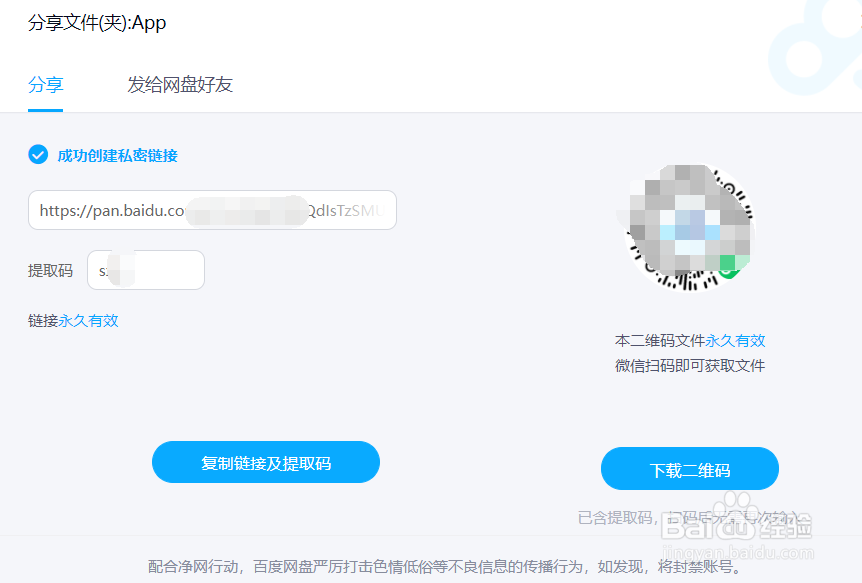The width and height of the screenshot is (862, 583).
Task: Click 本二维码文件永久有效 text under QR code
Action: (x=690, y=341)
